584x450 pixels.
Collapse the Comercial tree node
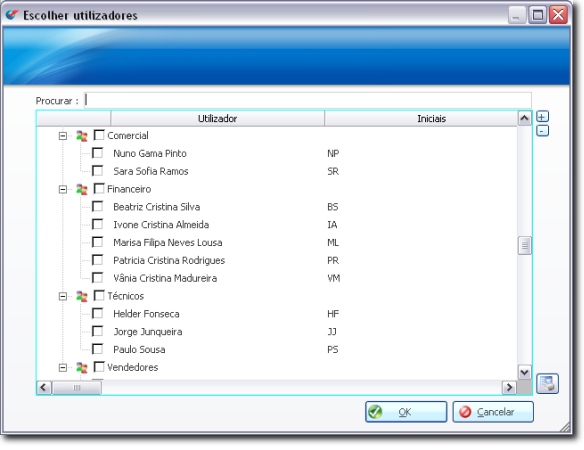(63, 136)
